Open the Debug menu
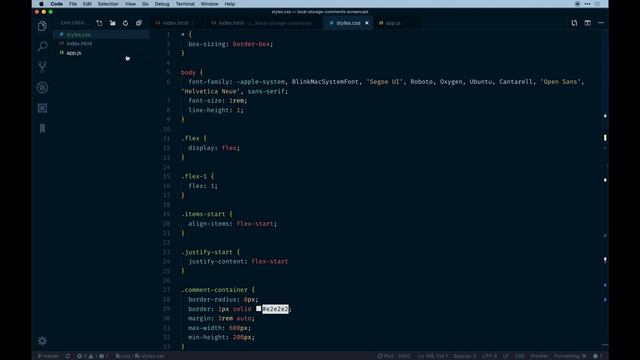This screenshot has height=360, width=640. click(x=162, y=4)
